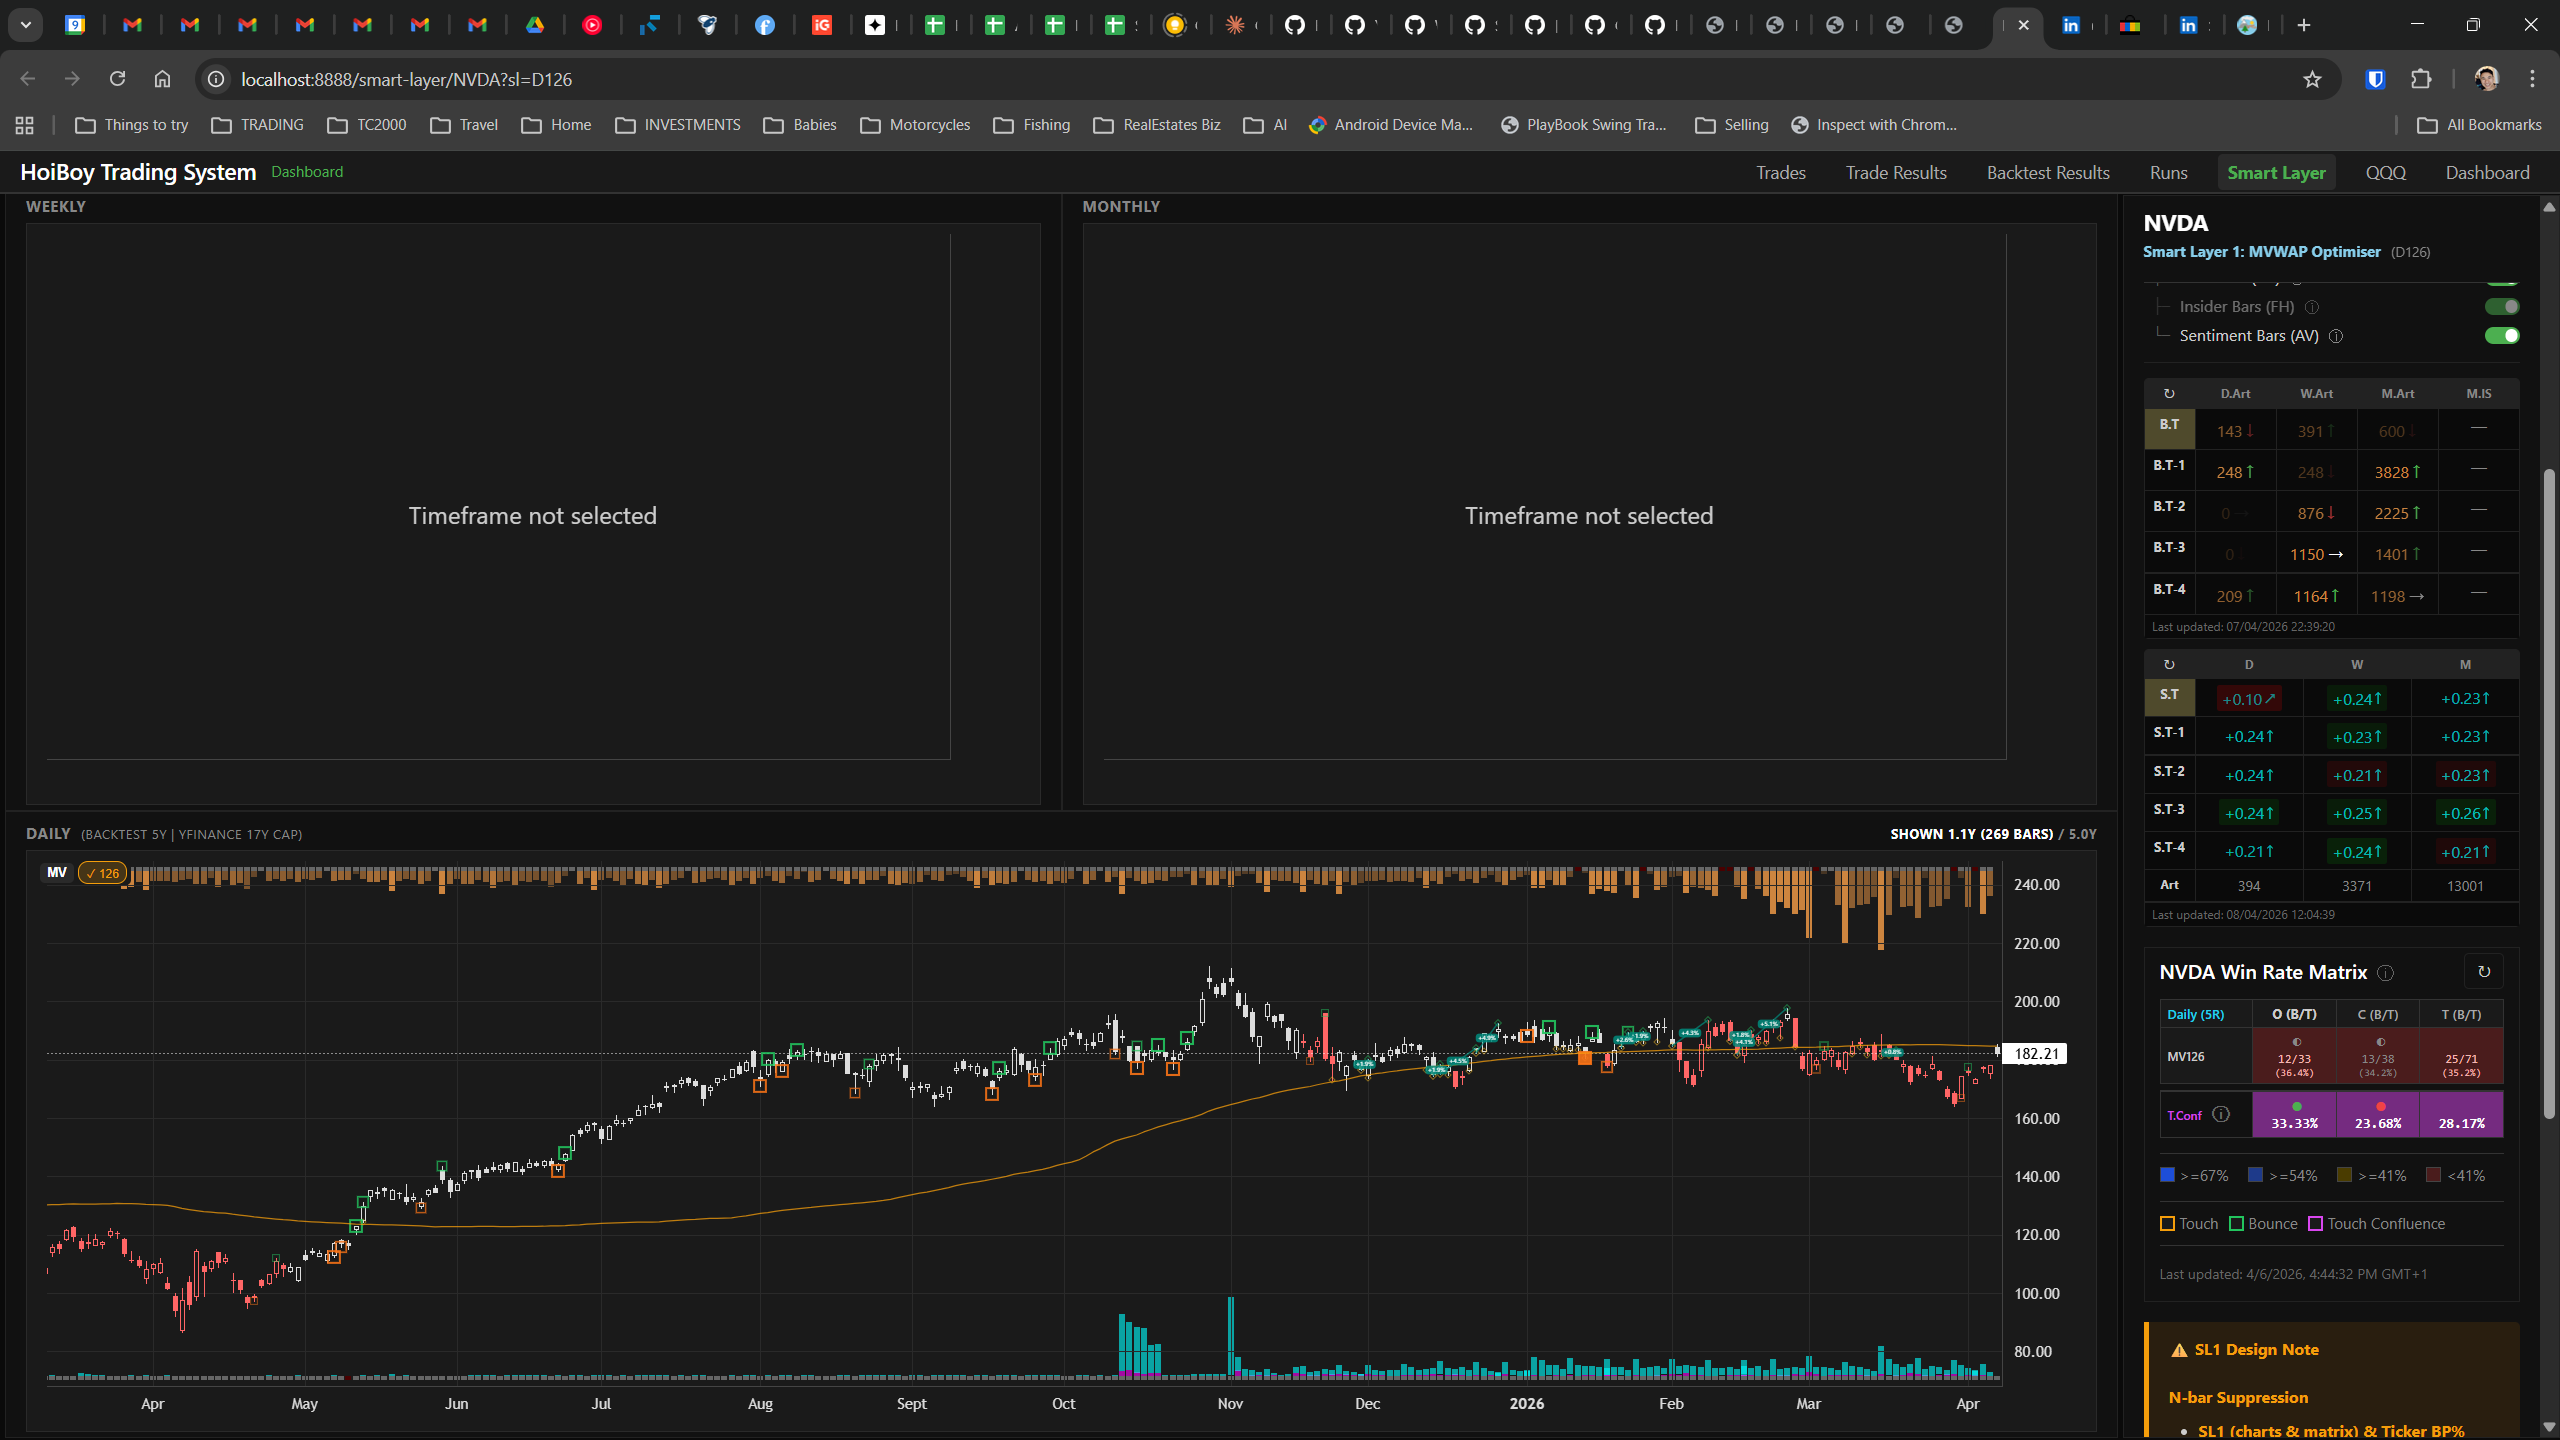
Task: Click the S.T daily sentiment +0.10 cell
Action: 2249,699
